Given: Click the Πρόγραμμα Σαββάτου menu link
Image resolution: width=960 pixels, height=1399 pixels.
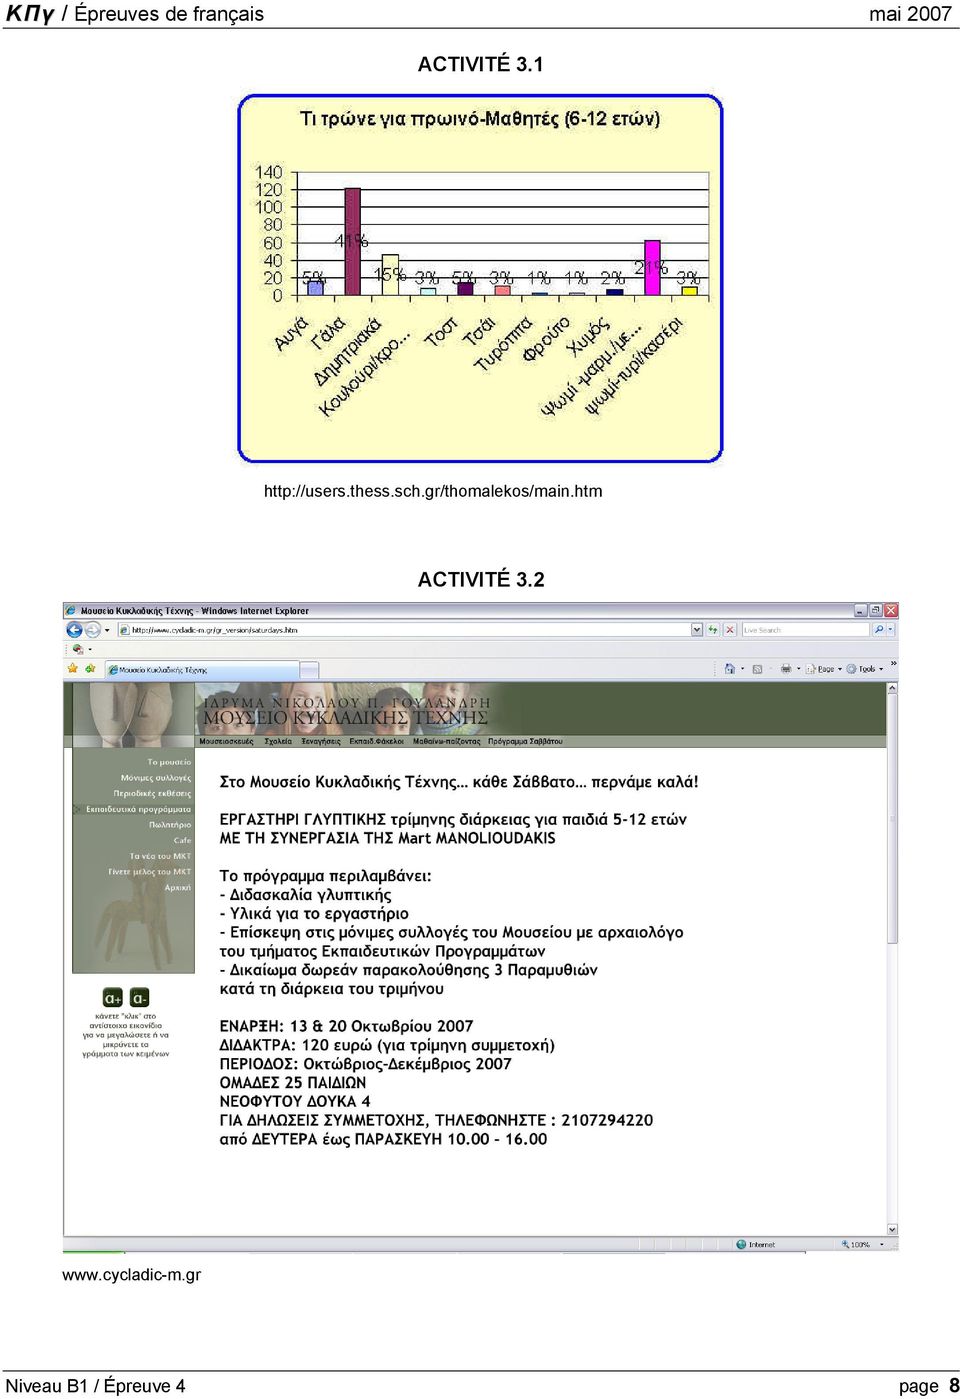Looking at the screenshot, I should [x=525, y=741].
